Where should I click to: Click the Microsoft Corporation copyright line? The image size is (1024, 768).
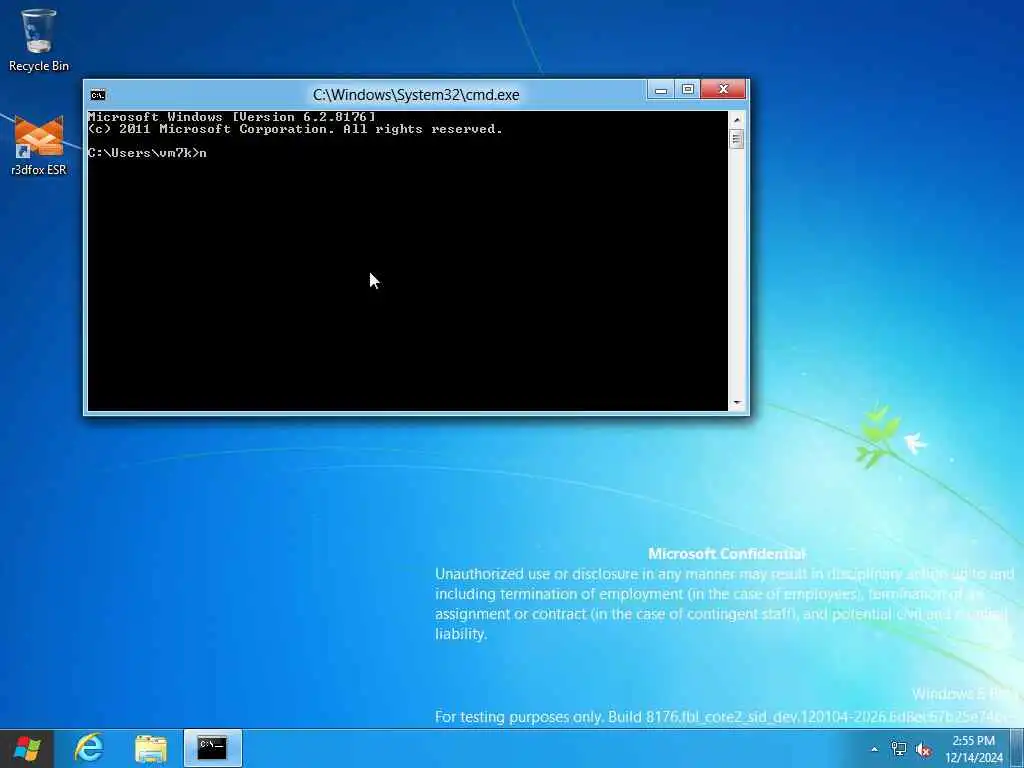click(295, 129)
